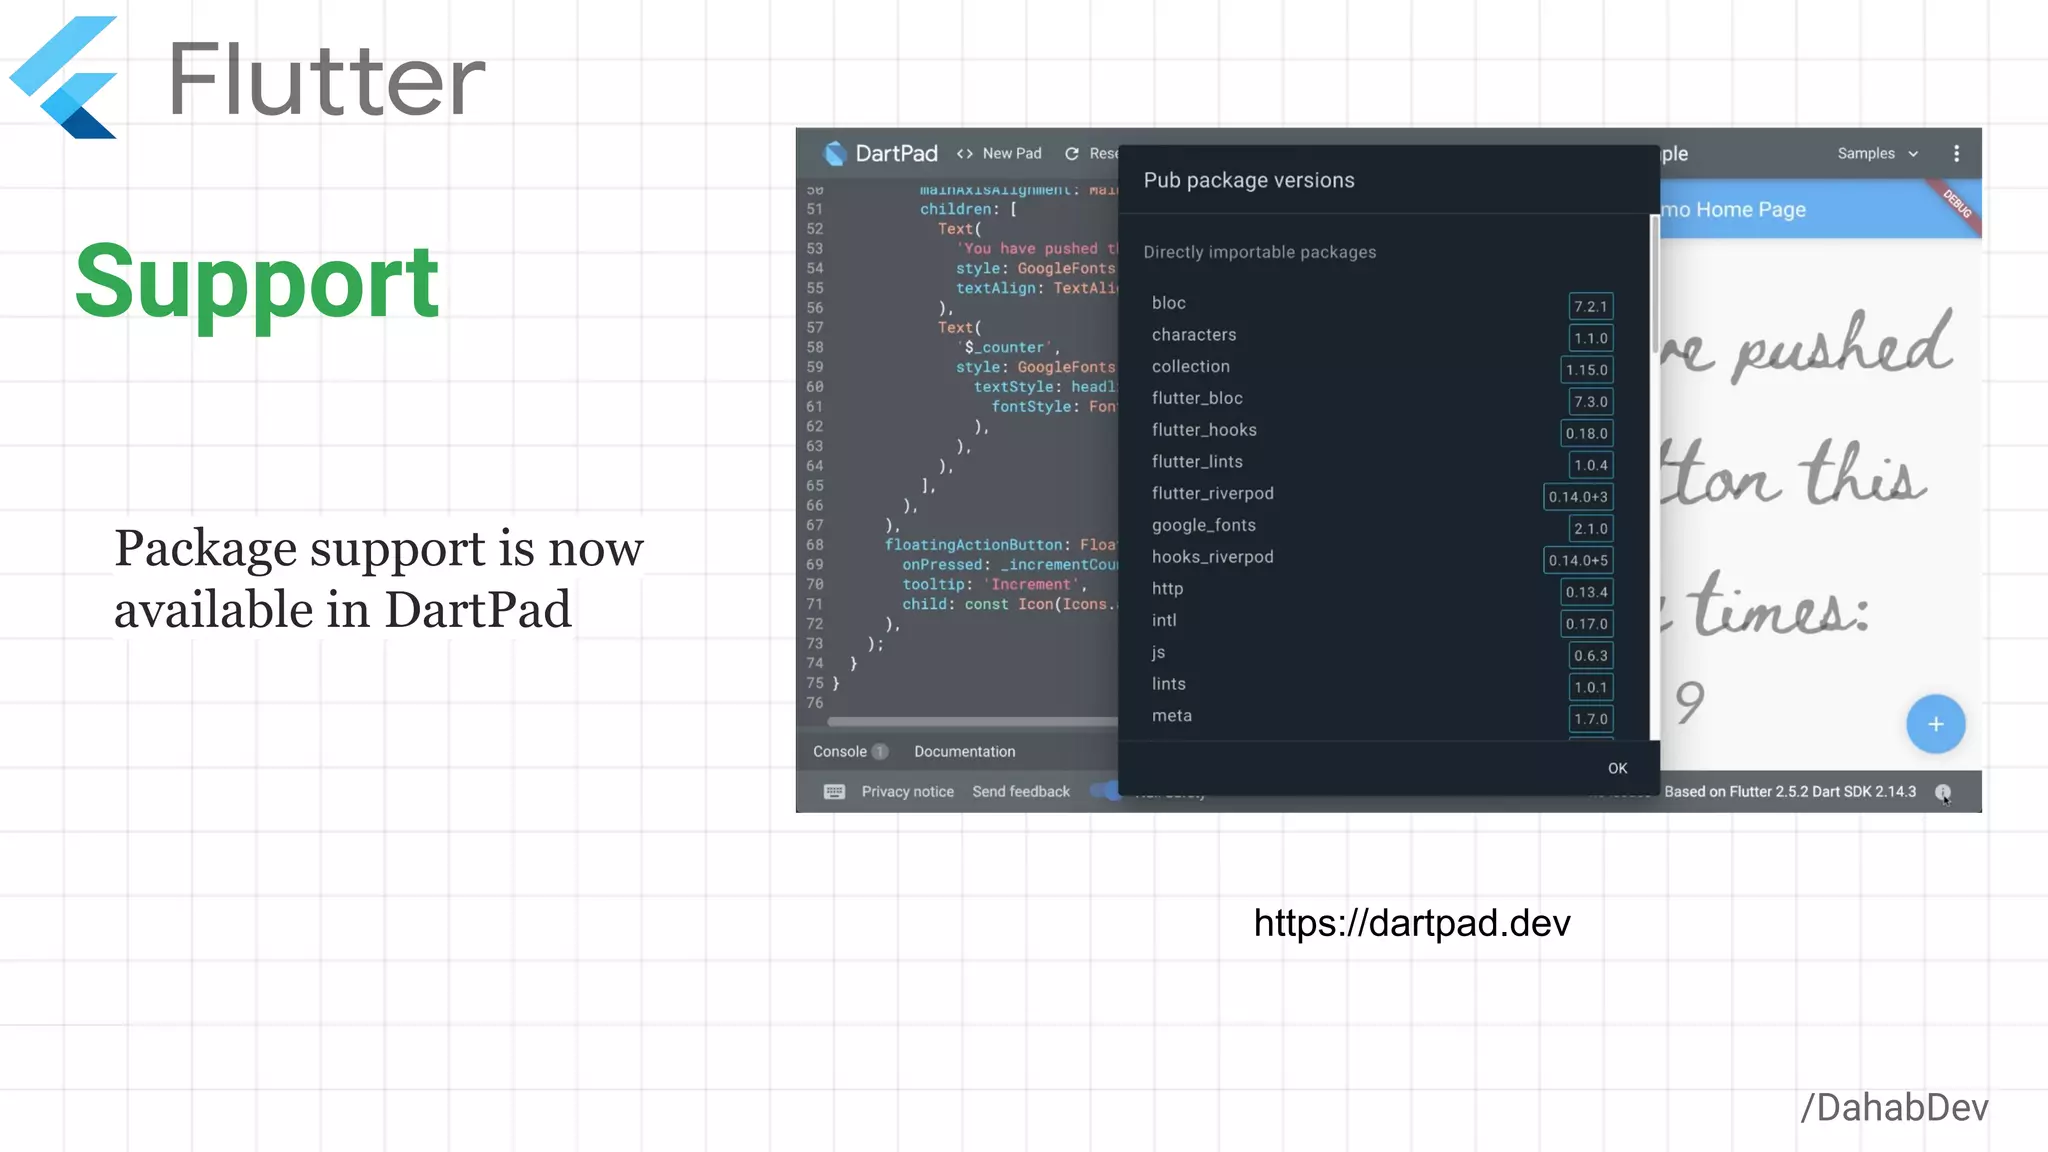The image size is (2048, 1152).
Task: Open the Samples dropdown
Action: (x=1877, y=153)
